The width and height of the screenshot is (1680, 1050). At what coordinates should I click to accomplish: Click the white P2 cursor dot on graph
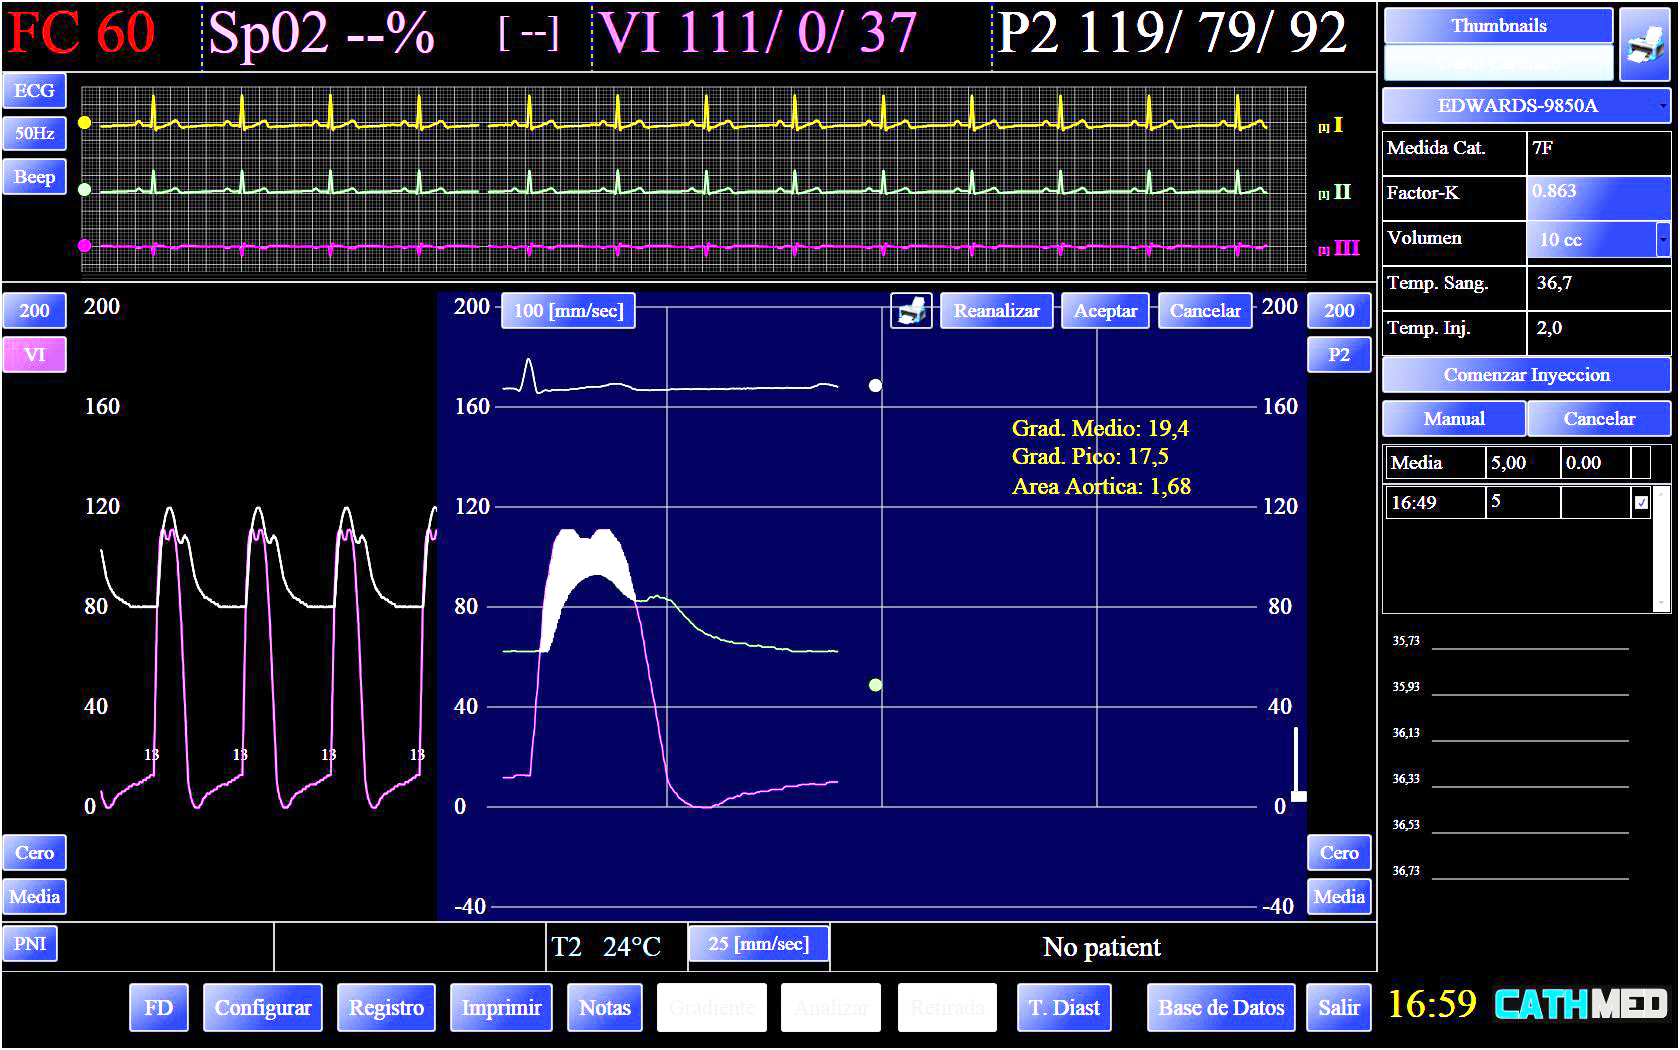875,385
